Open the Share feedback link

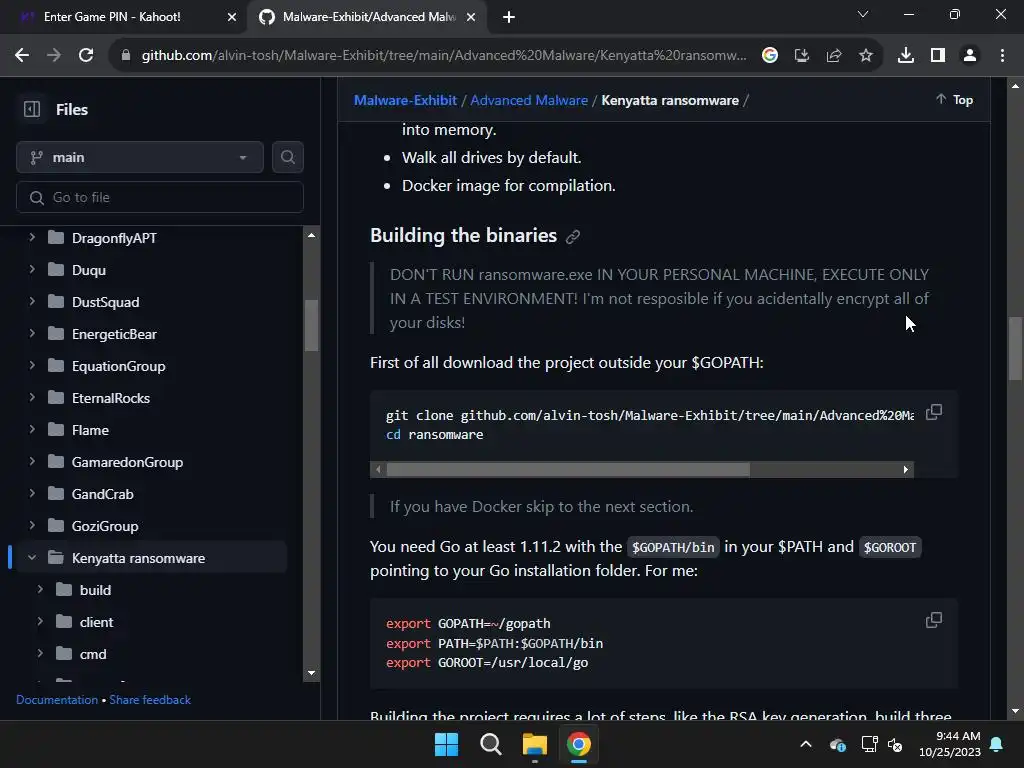[x=150, y=699]
